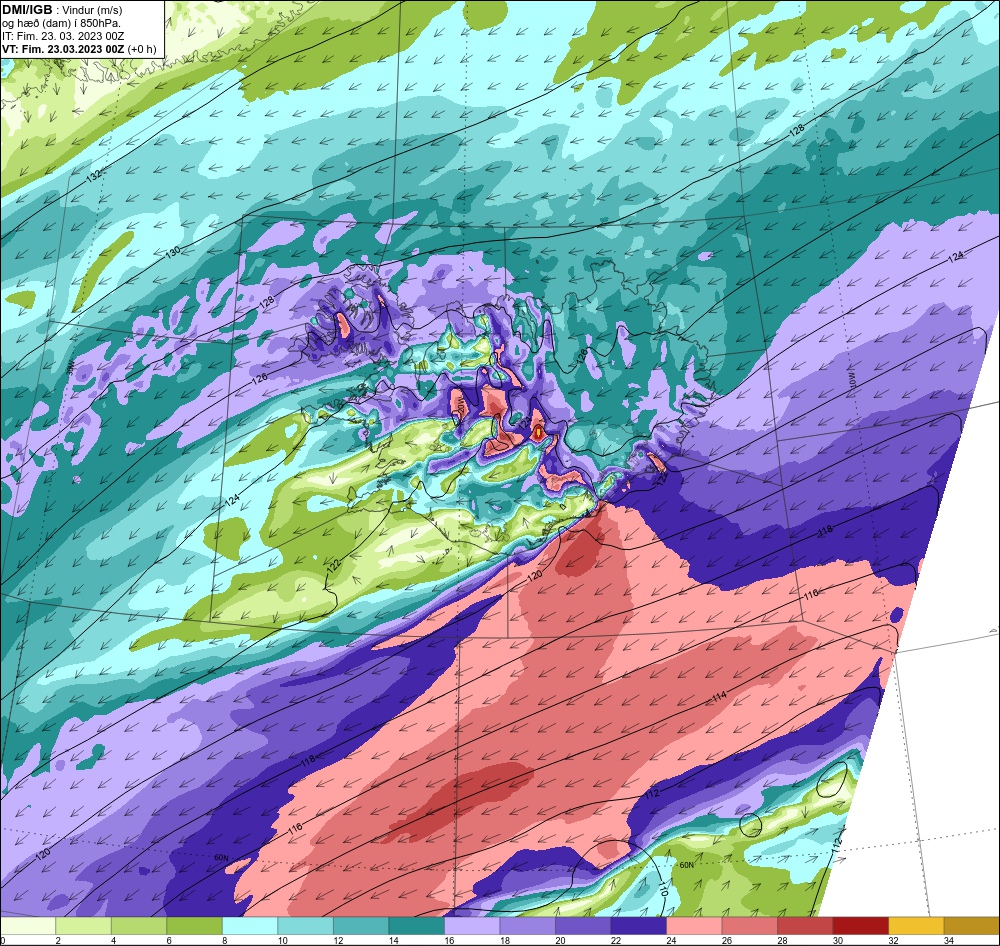
Task: Choose the 12–14 m/s teal legend swatch
Action: (x=361, y=926)
